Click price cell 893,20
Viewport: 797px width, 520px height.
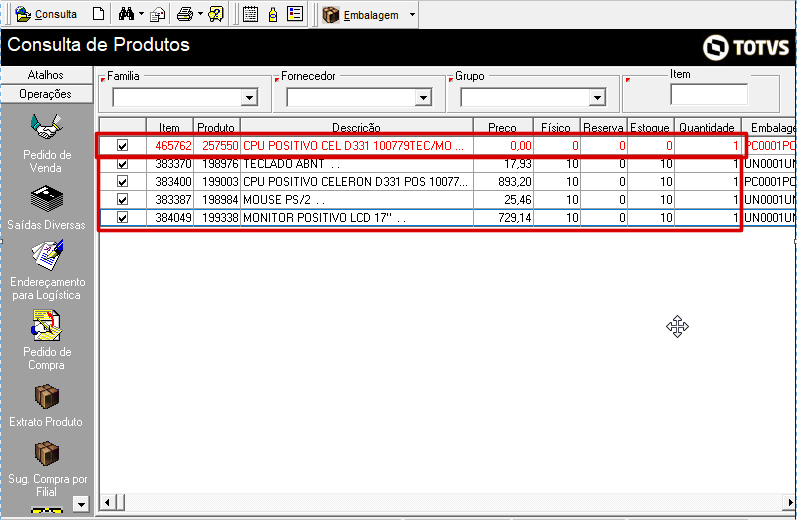point(515,181)
